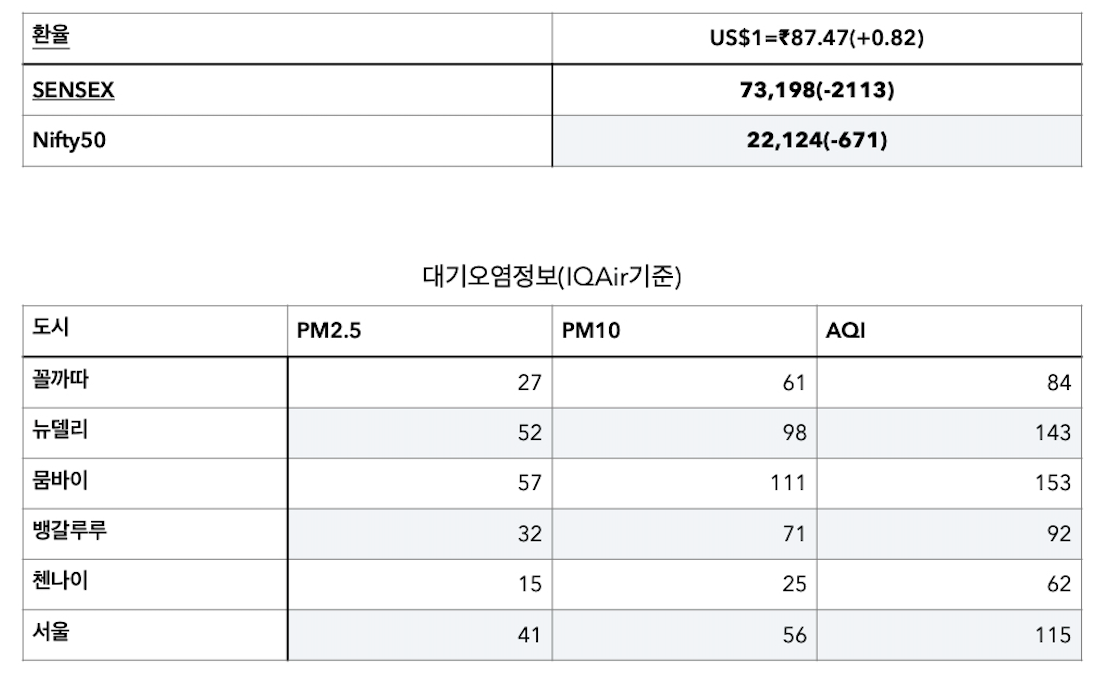1108x692 pixels.
Task: Select the 73,198(-2113) SENSEX value
Action: [817, 90]
